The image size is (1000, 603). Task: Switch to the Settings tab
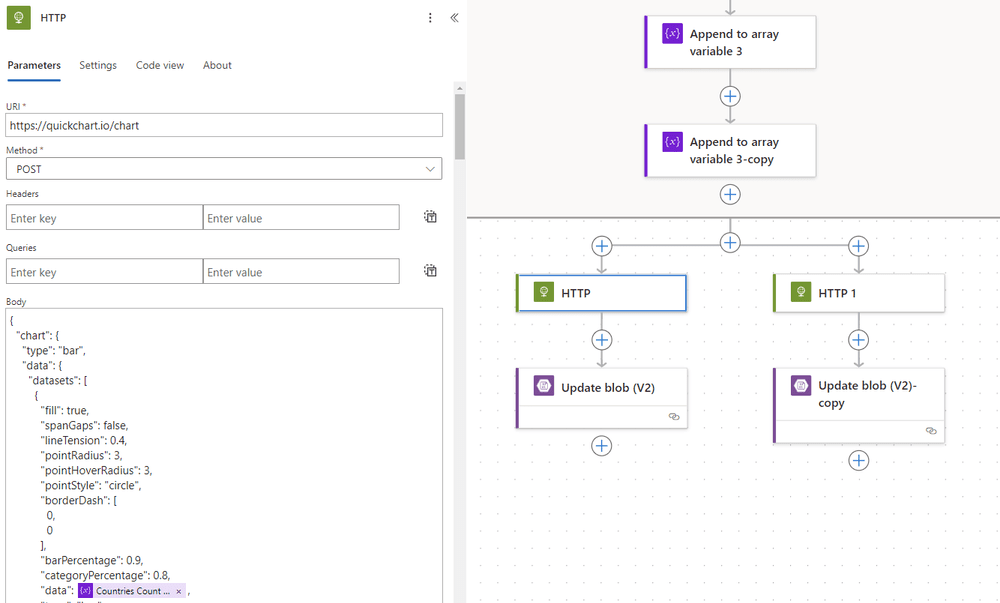tap(97, 65)
